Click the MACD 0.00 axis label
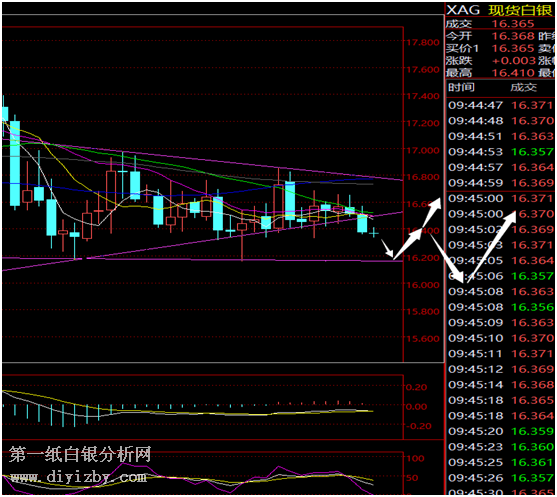 pyautogui.click(x=416, y=407)
